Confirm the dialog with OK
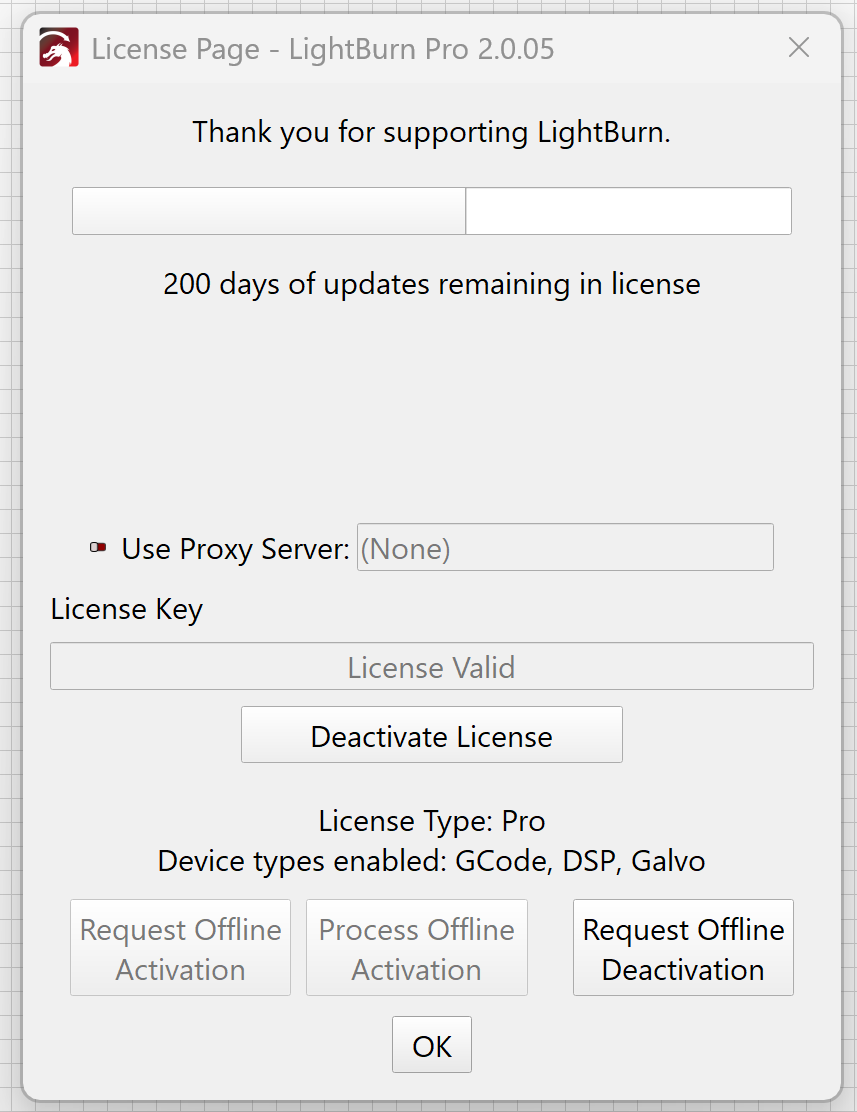 click(x=431, y=1045)
